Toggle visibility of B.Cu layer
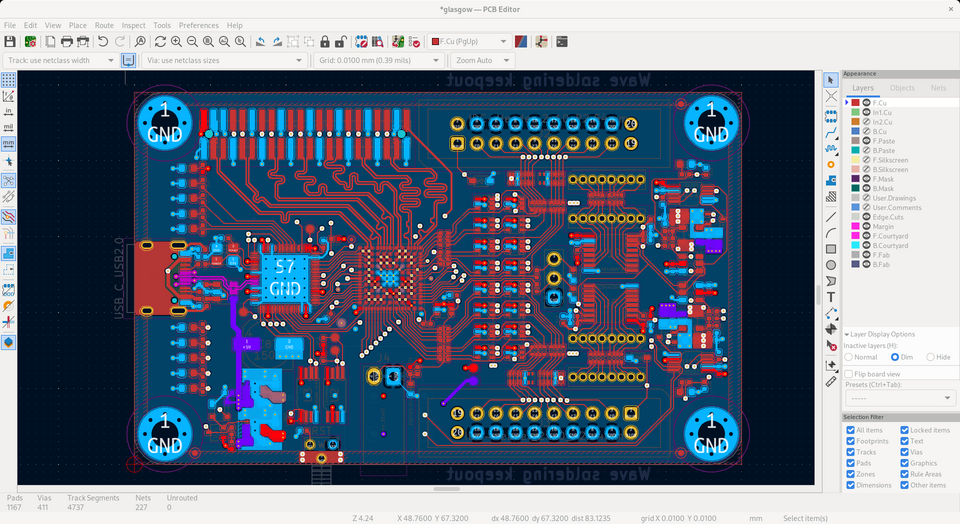Screen dimensions: 960x524 coord(866,131)
